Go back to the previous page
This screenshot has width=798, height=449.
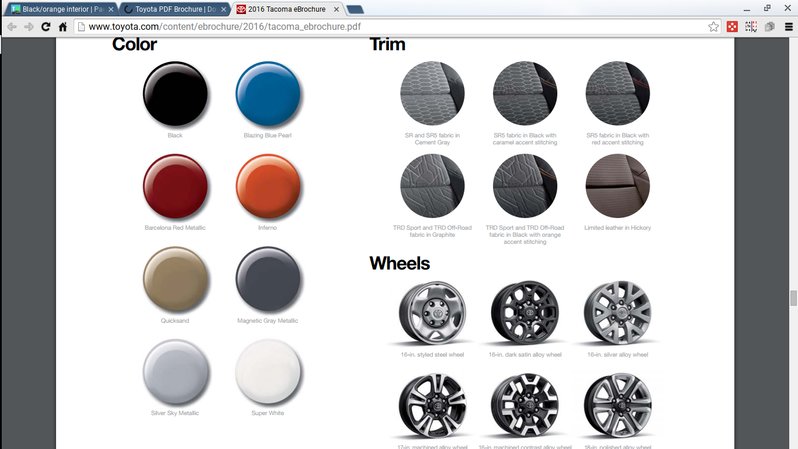pos(12,26)
